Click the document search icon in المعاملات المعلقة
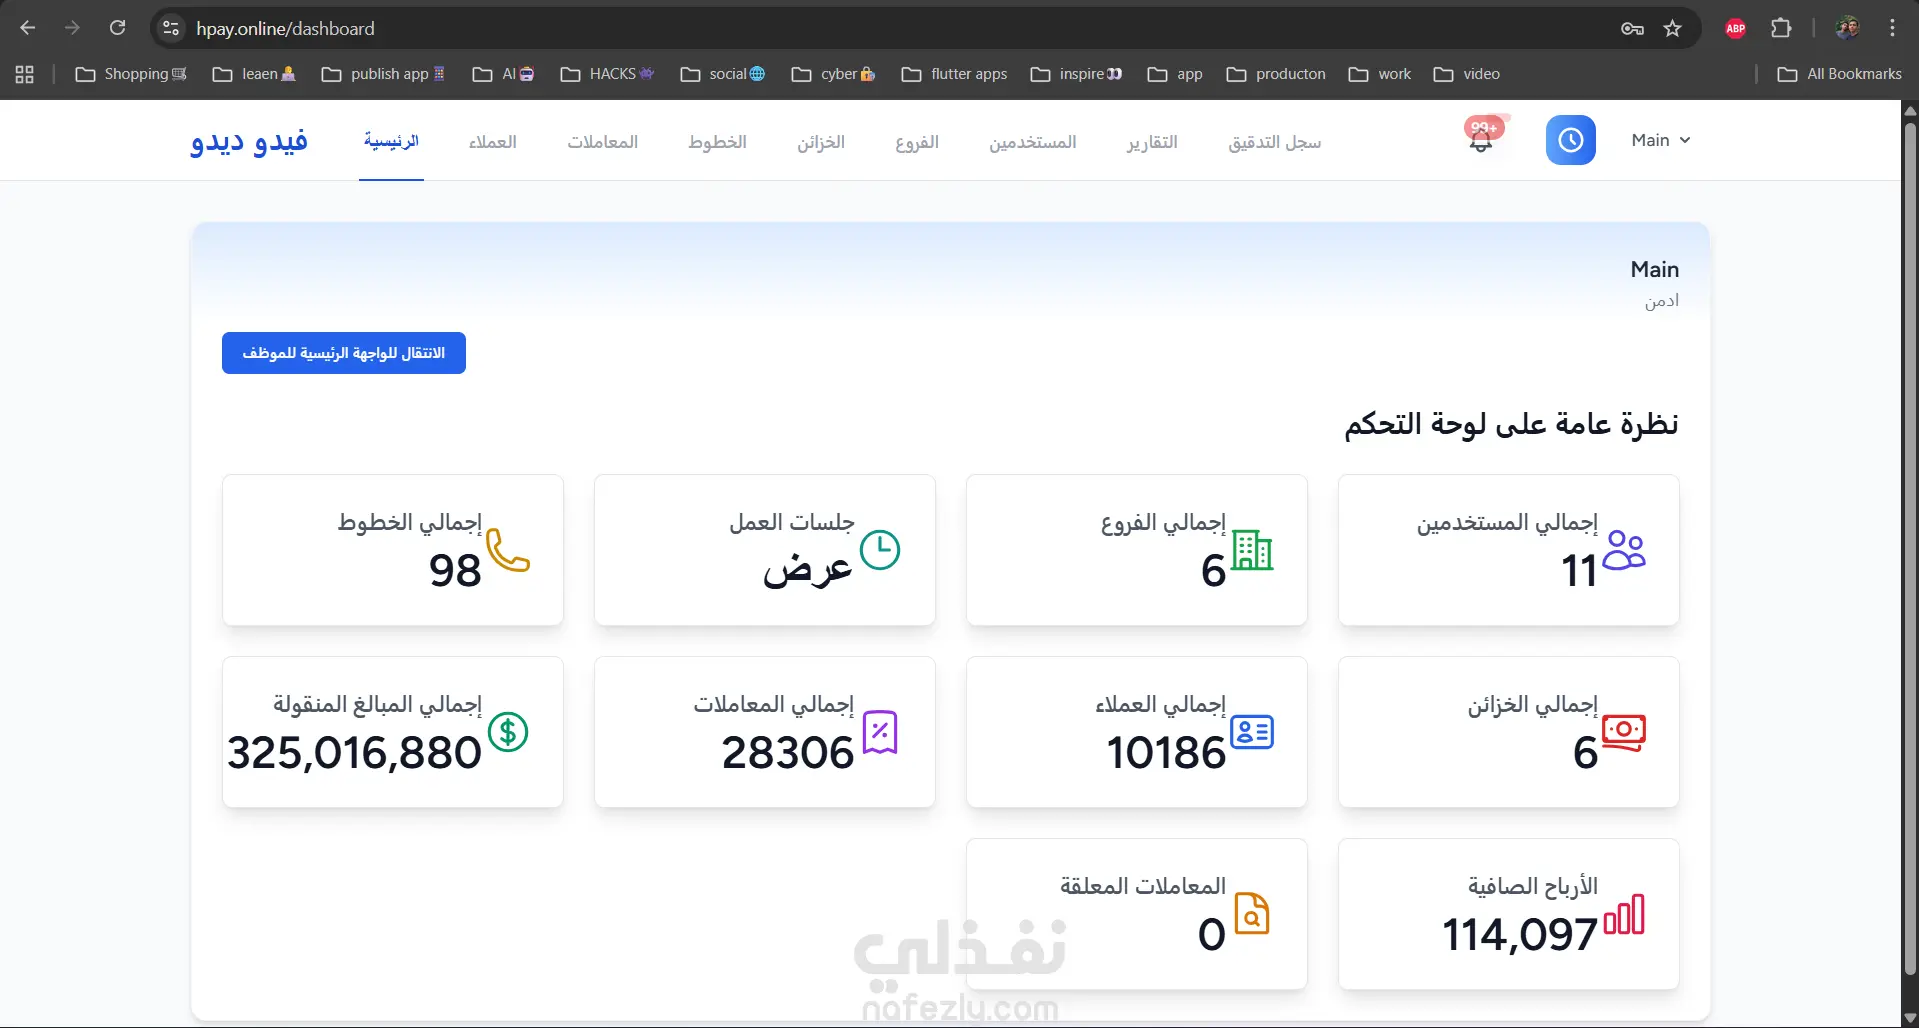Image resolution: width=1919 pixels, height=1028 pixels. pos(1252,914)
